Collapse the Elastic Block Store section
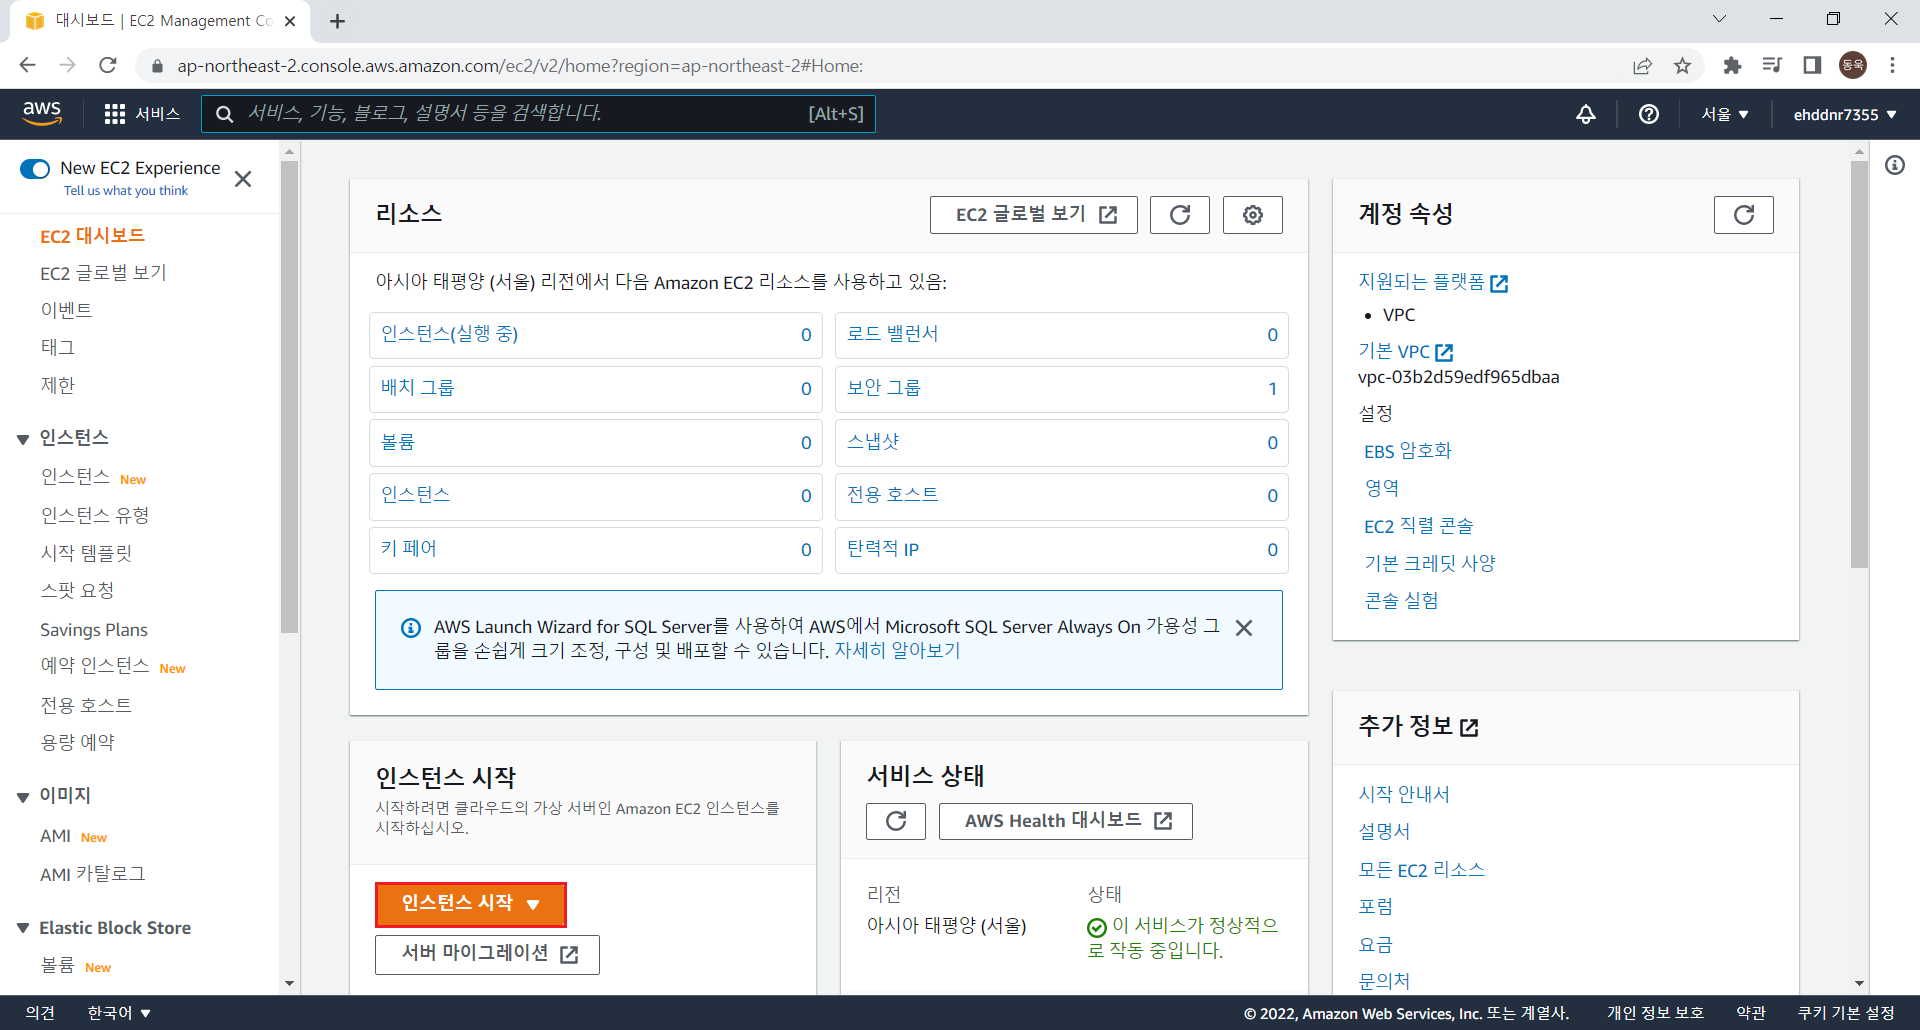Image resolution: width=1920 pixels, height=1030 pixels. (23, 928)
